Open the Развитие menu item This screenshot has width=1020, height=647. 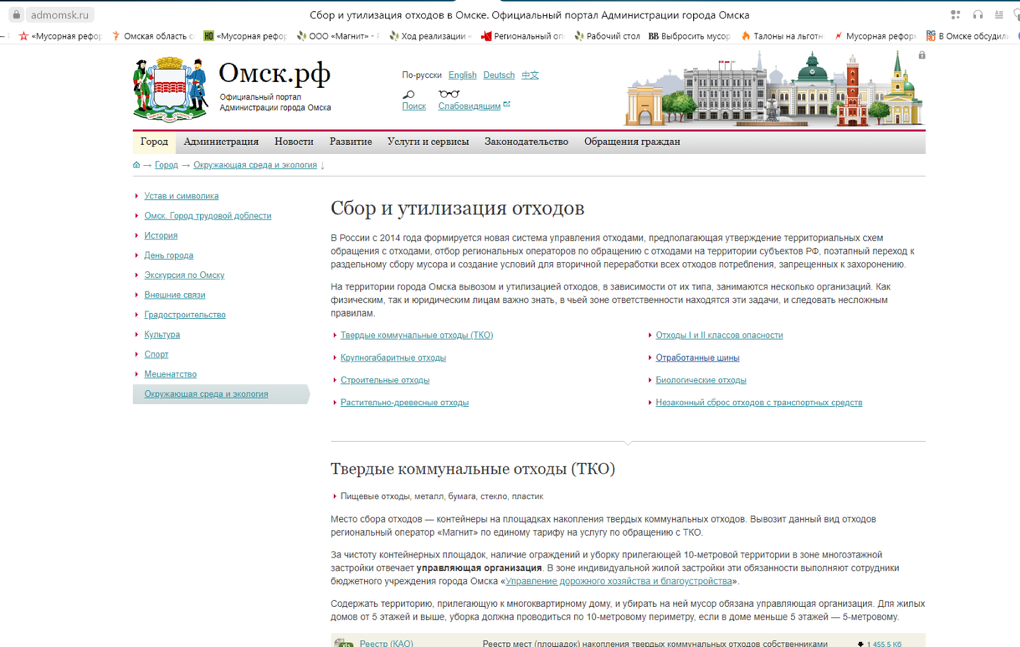(351, 142)
